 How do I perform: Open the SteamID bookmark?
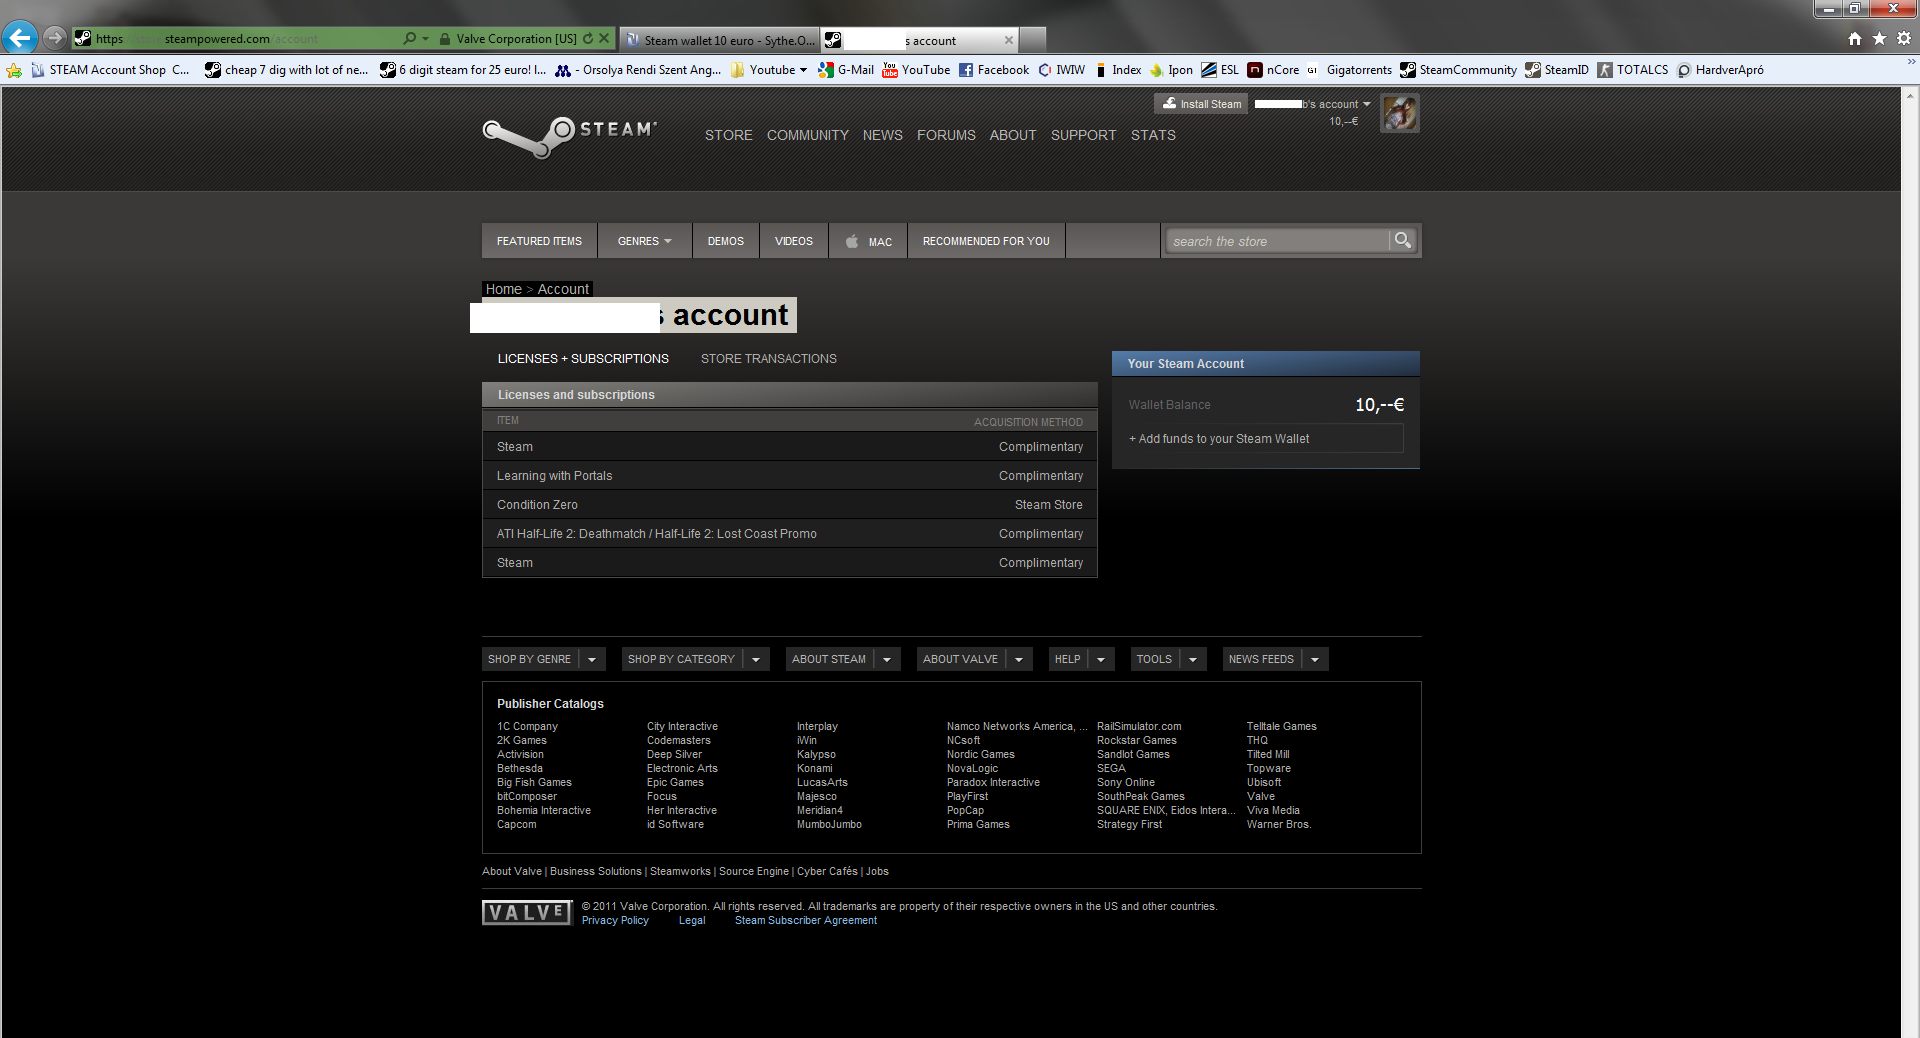click(x=1556, y=70)
